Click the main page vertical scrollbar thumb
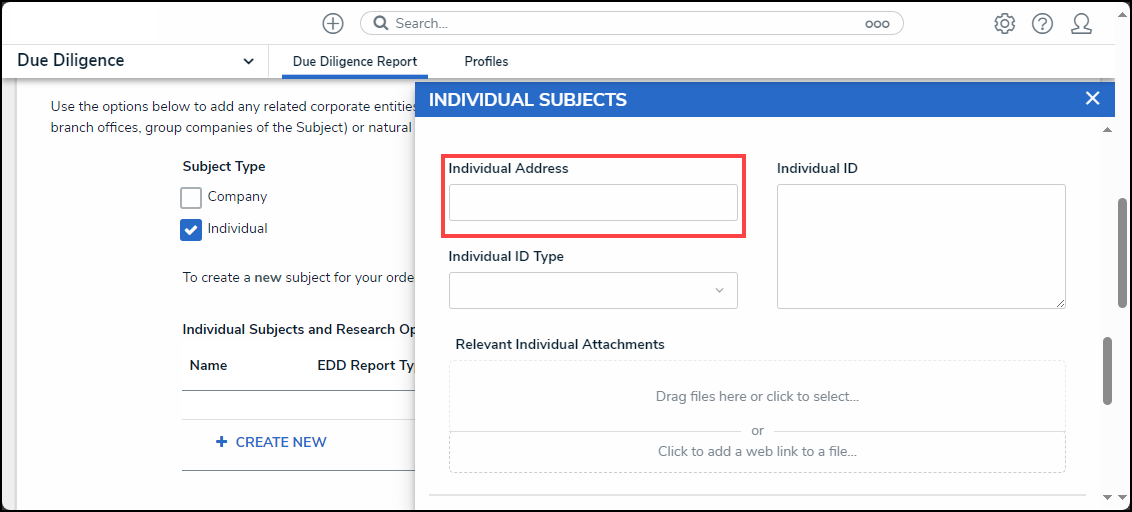 point(1123,253)
